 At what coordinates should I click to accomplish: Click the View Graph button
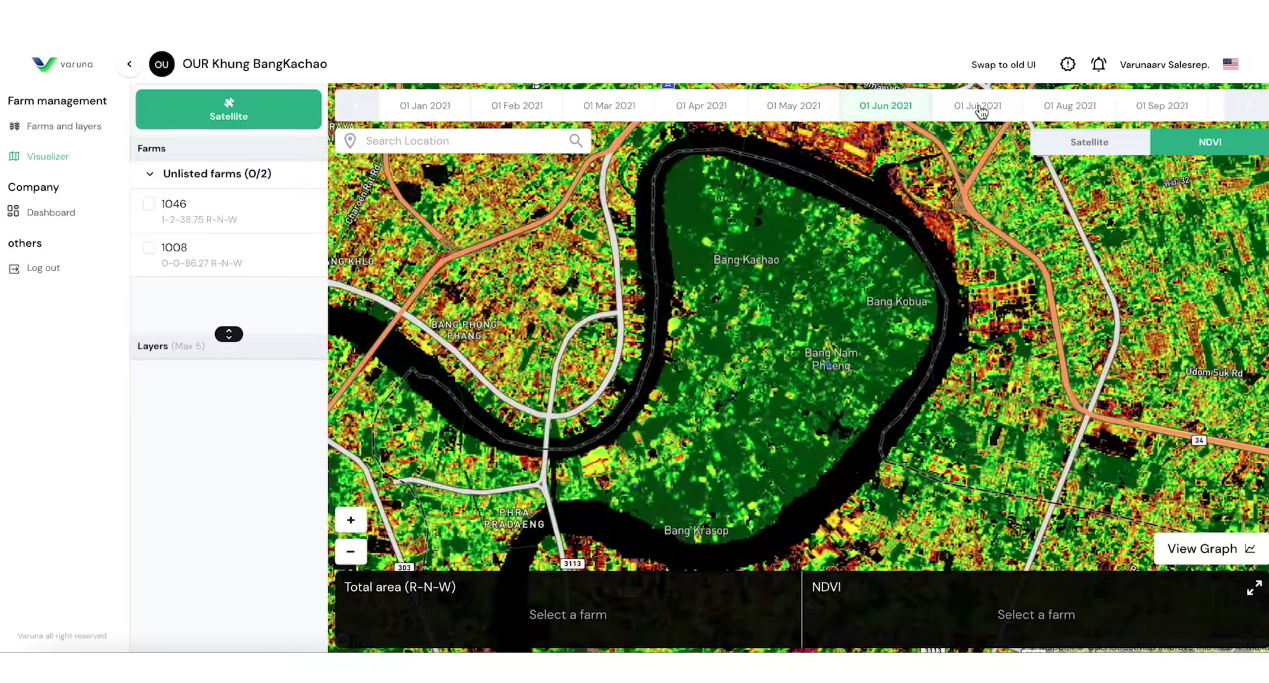click(x=1210, y=549)
